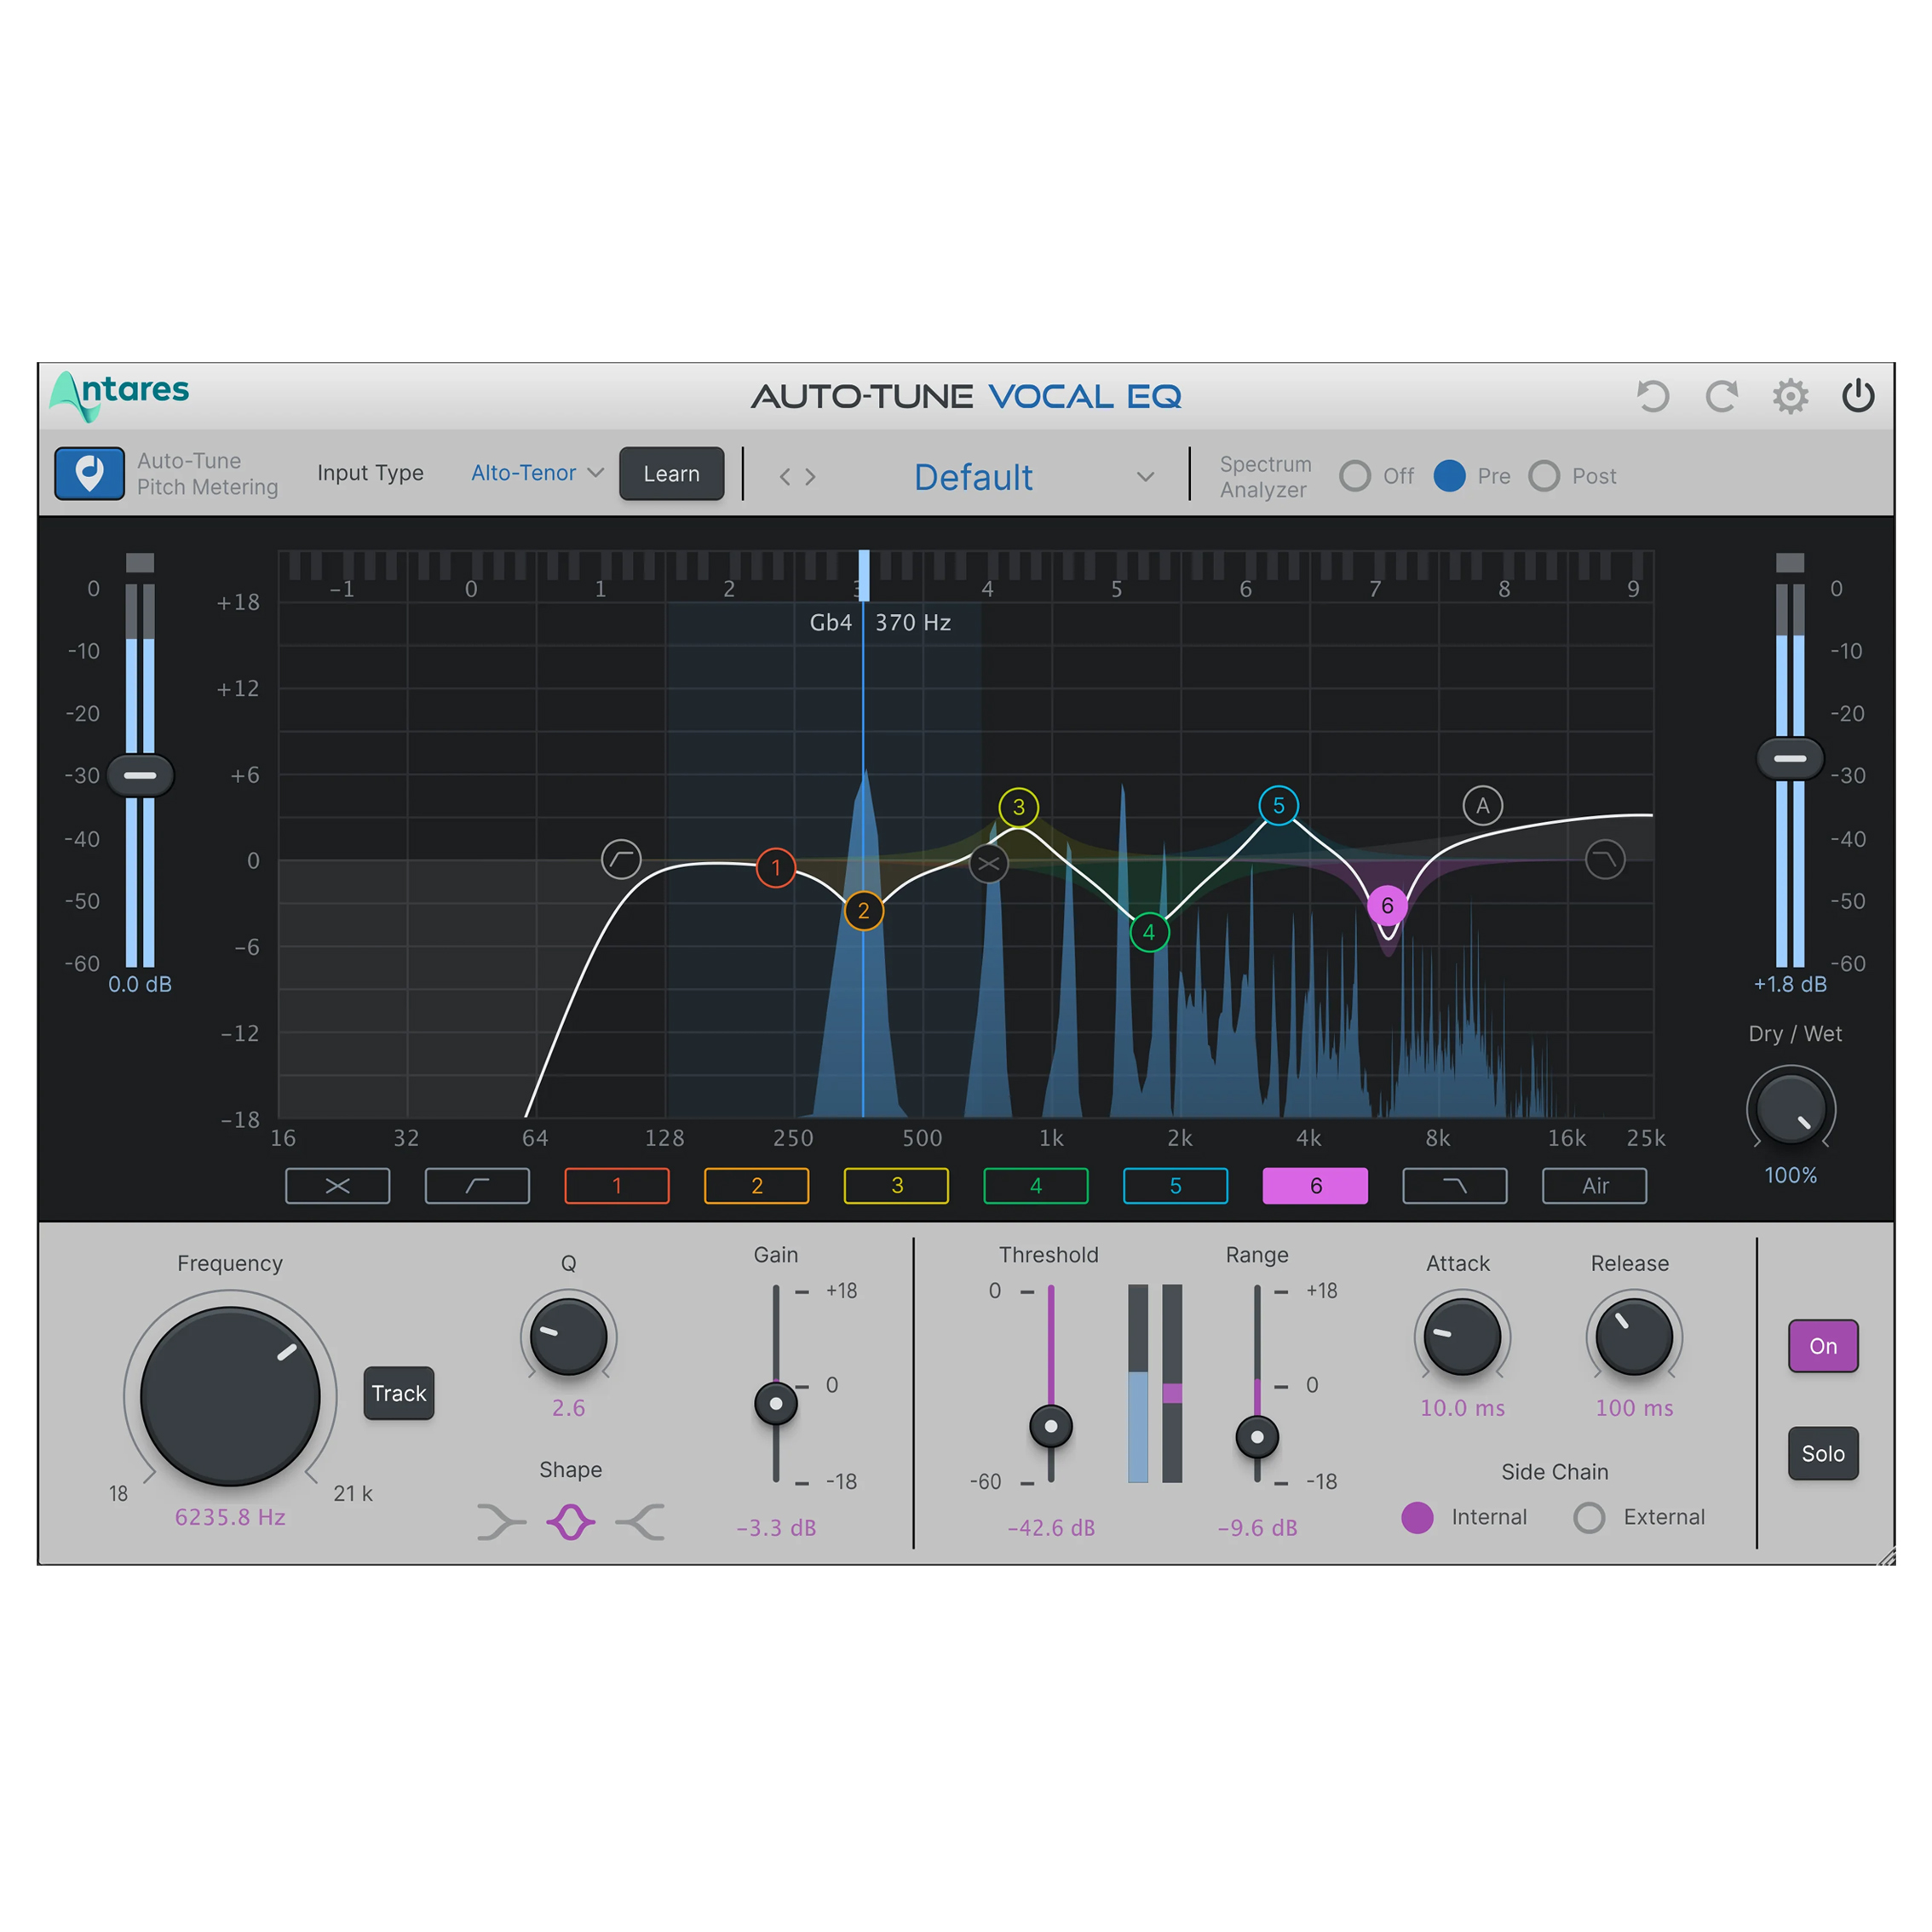The width and height of the screenshot is (1932, 1932).
Task: Toggle plugin bypass power icon
Action: point(1858,396)
